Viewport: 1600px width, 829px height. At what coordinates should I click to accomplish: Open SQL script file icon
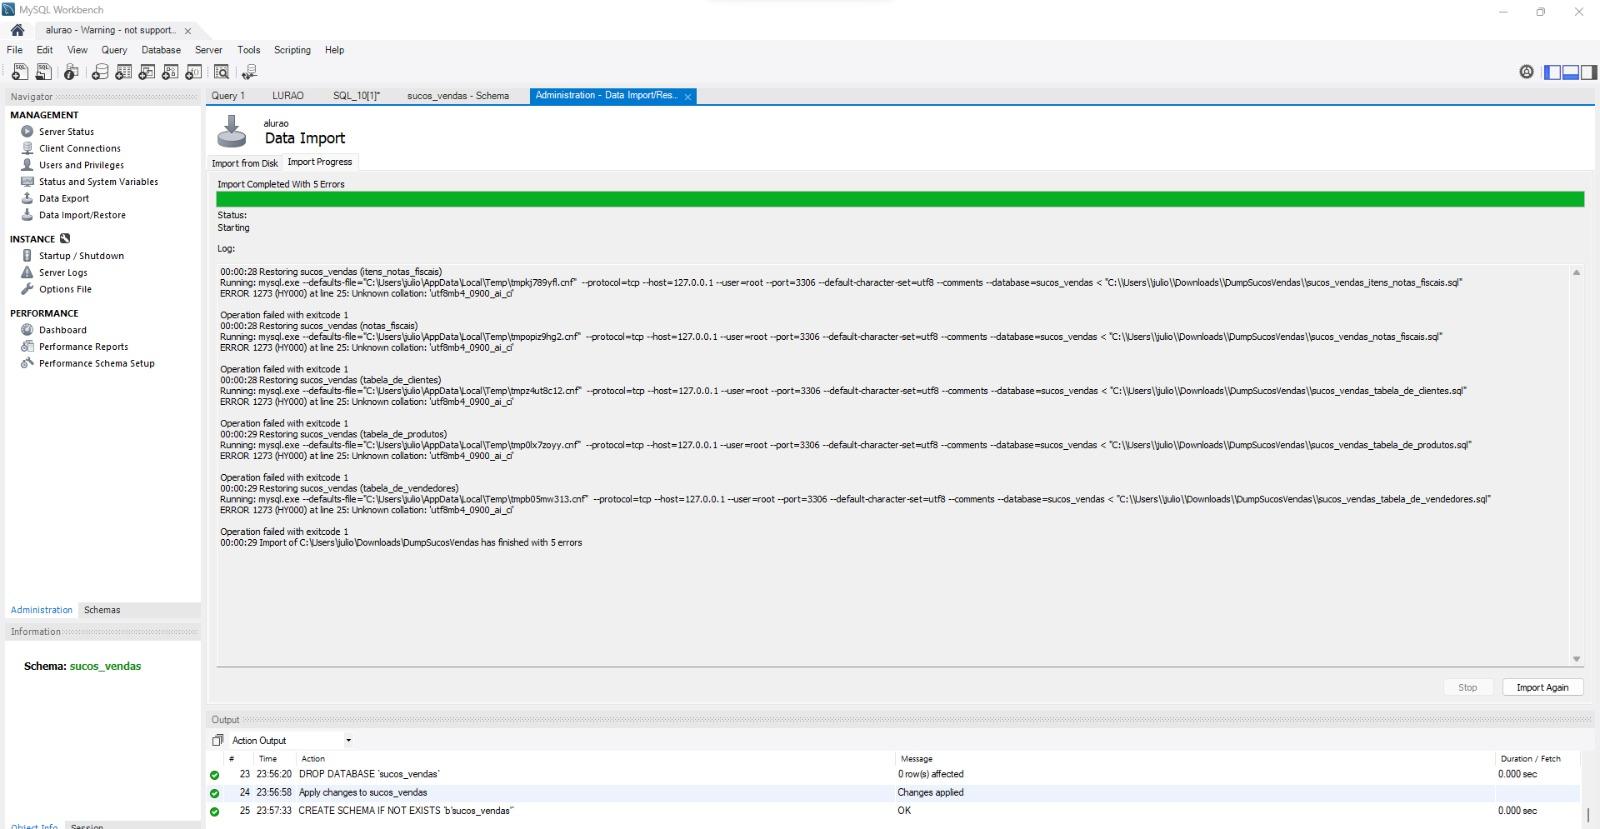[x=43, y=72]
